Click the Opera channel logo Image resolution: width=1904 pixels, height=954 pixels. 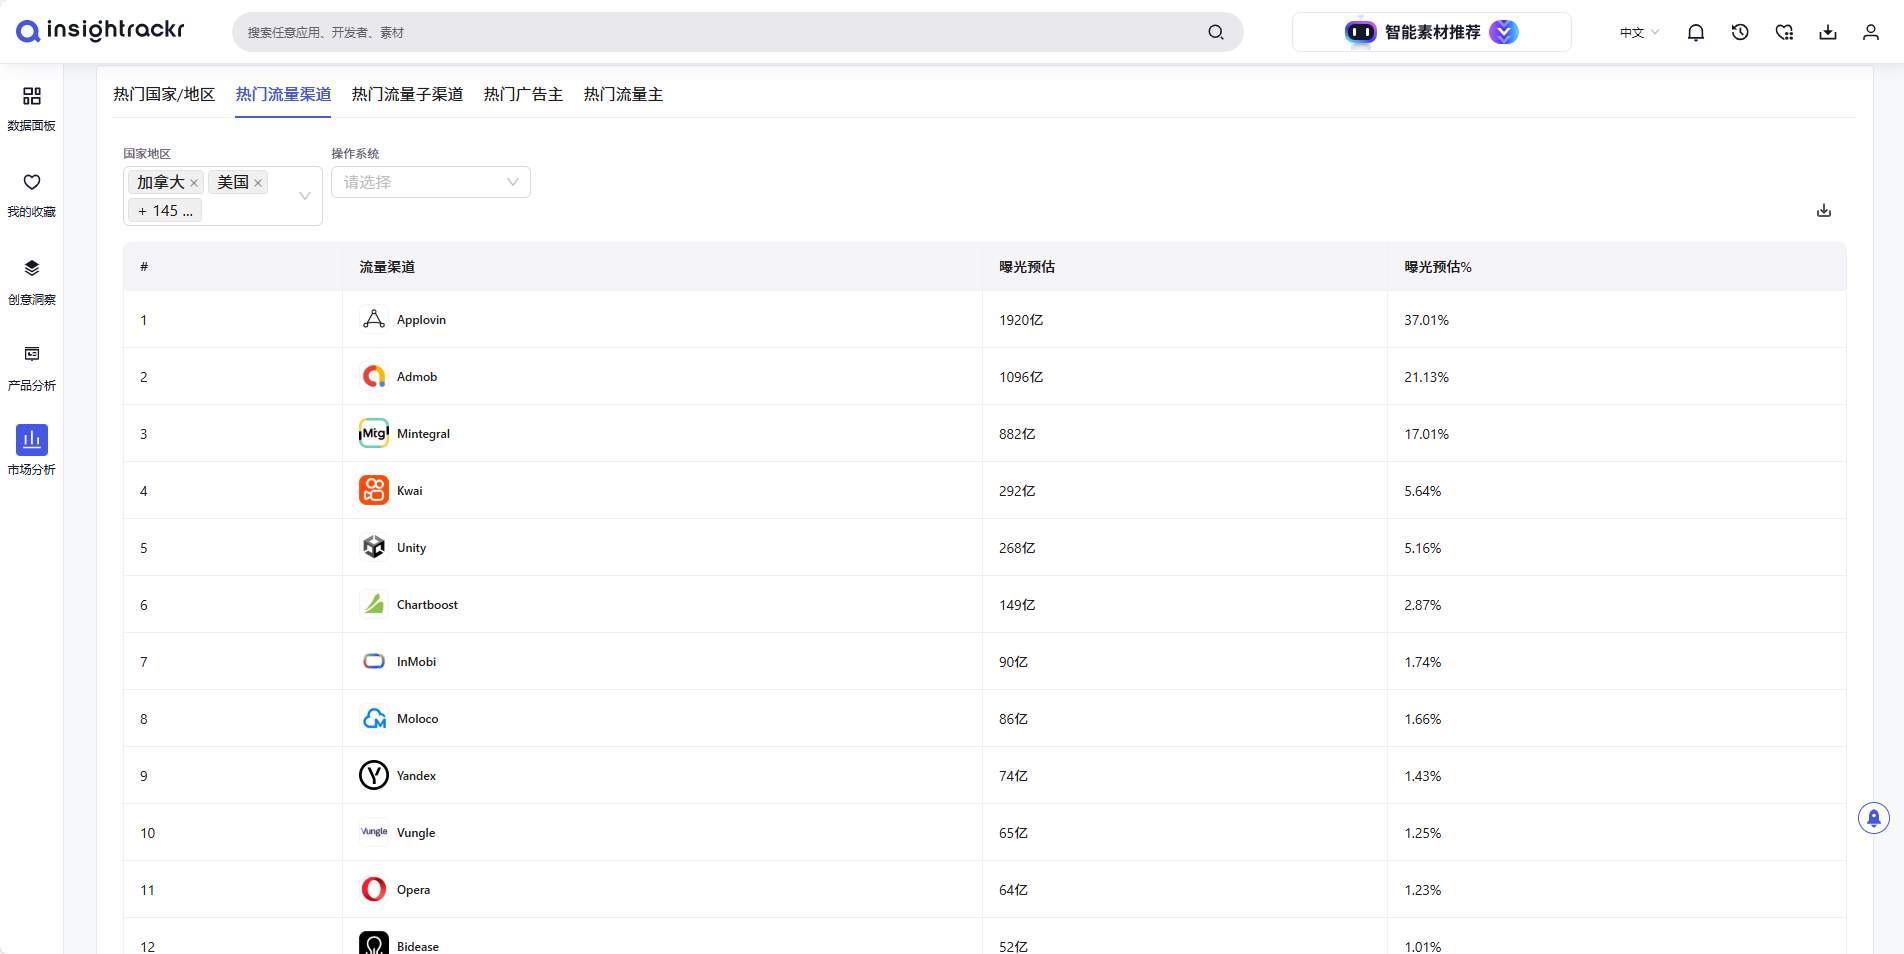pos(374,889)
